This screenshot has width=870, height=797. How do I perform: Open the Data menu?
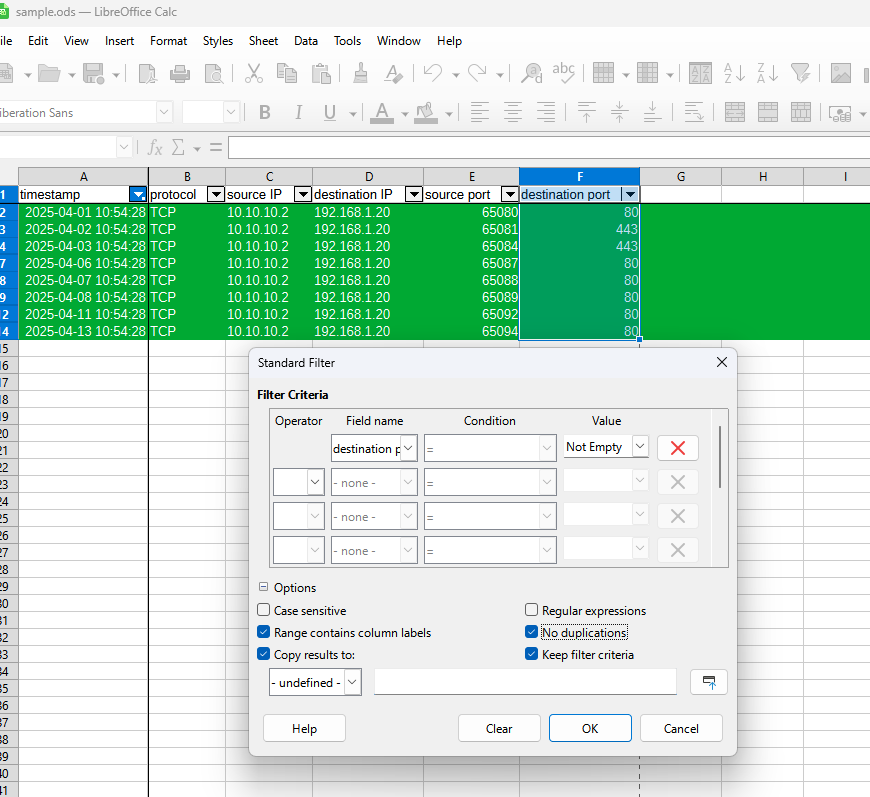tap(306, 41)
